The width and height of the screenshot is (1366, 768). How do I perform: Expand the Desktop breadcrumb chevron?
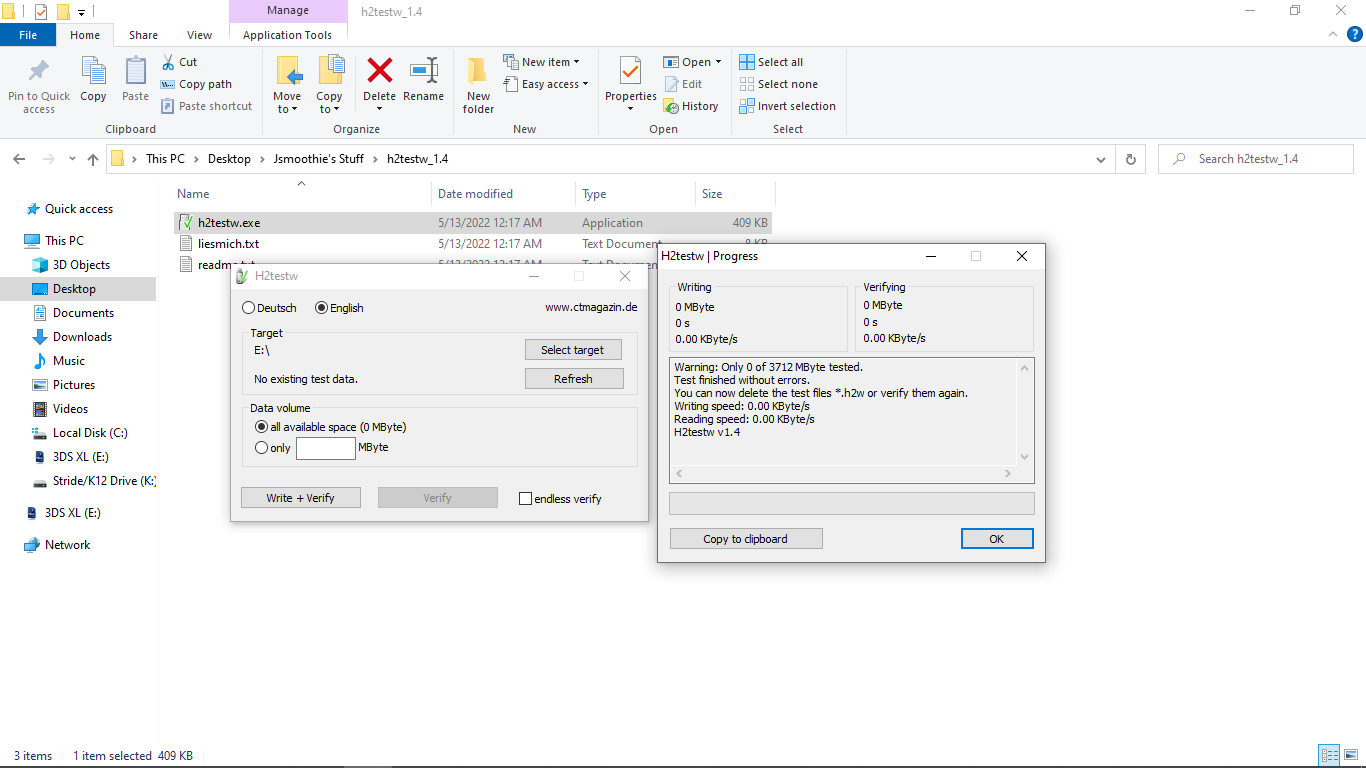(x=262, y=159)
